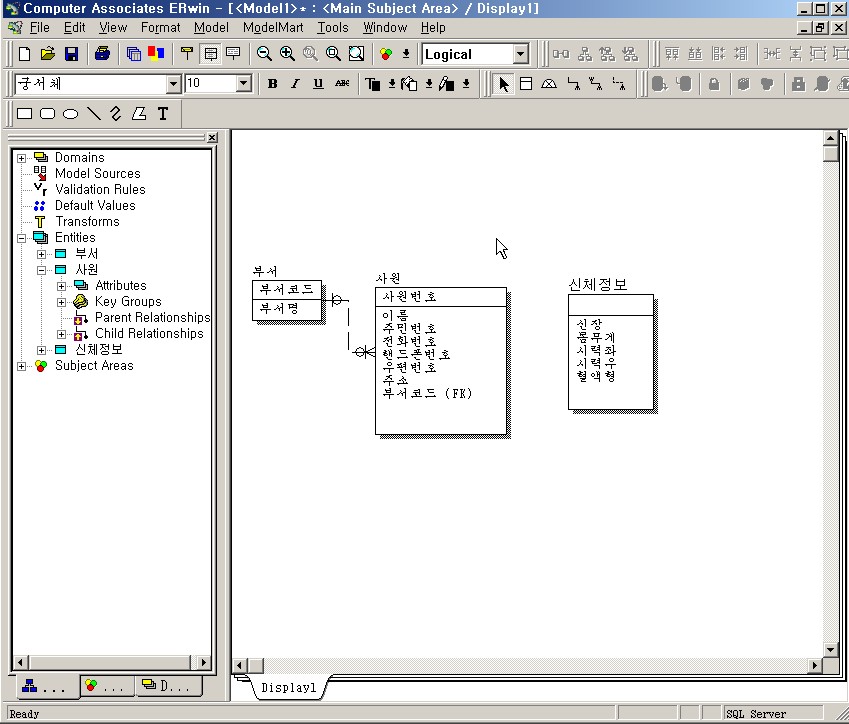Choose the connected-line (zigzag) drawing tool

(x=116, y=114)
